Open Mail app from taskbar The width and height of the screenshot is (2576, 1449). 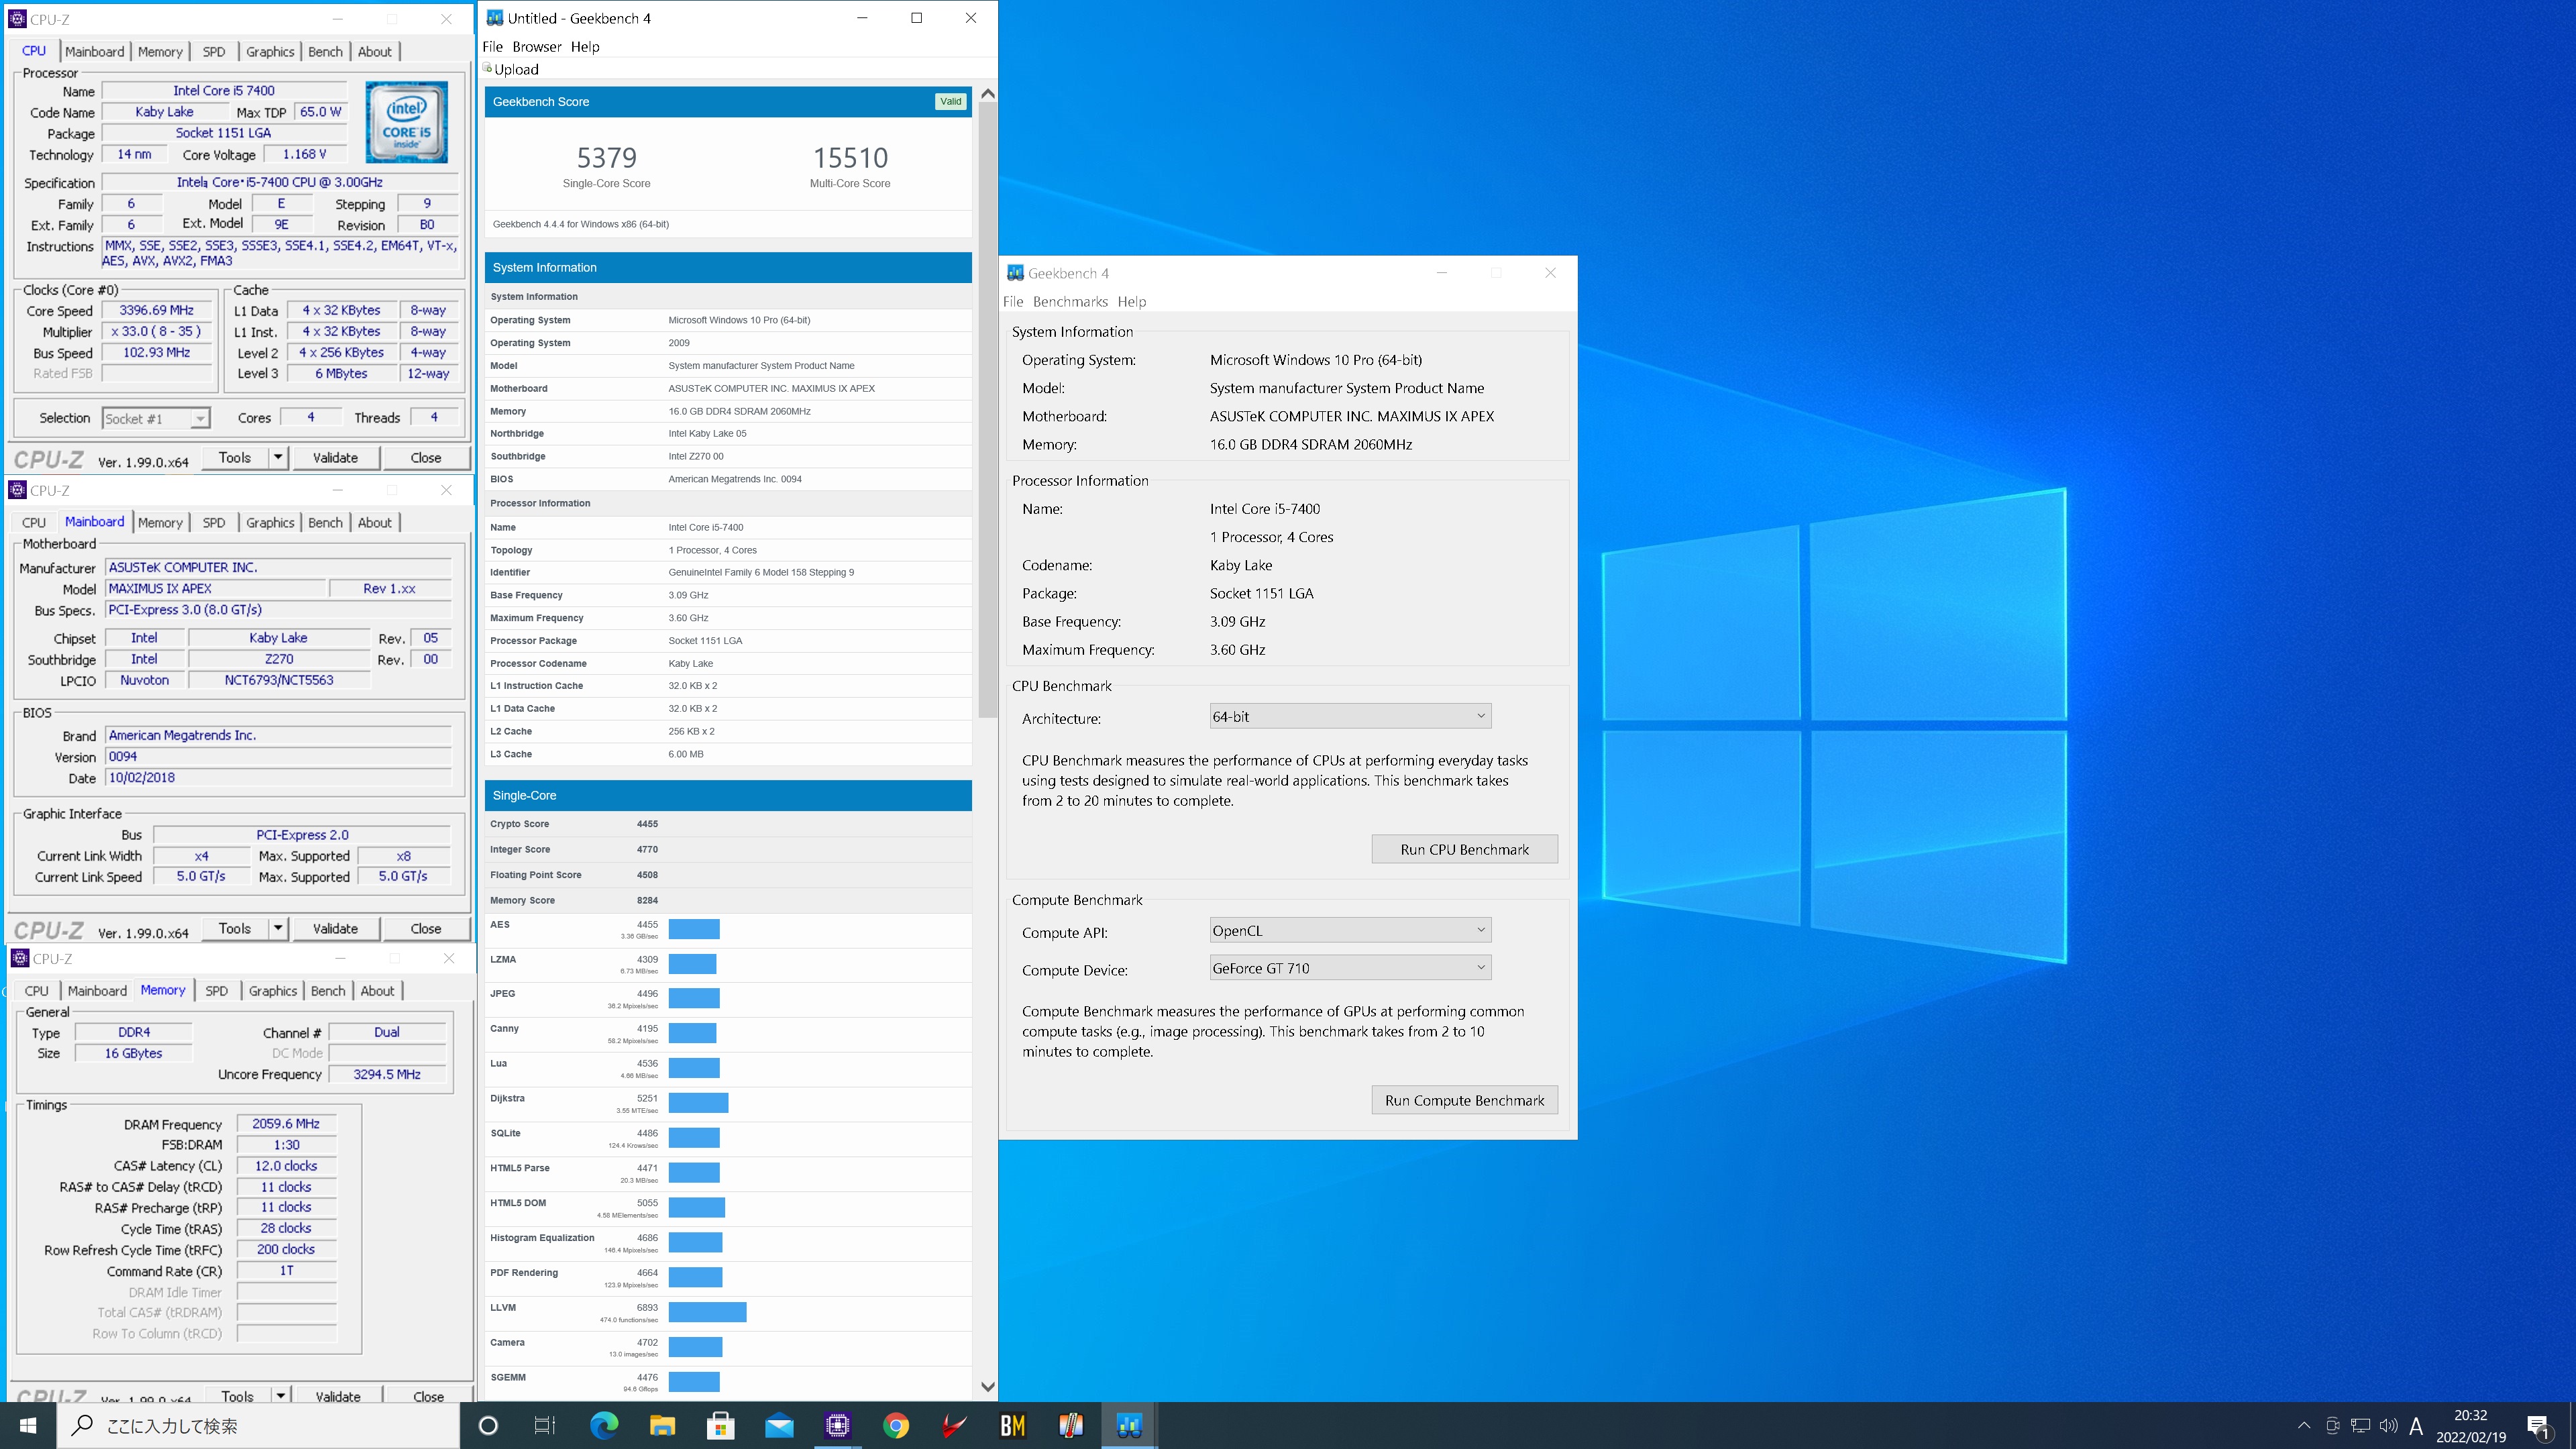point(779,1425)
